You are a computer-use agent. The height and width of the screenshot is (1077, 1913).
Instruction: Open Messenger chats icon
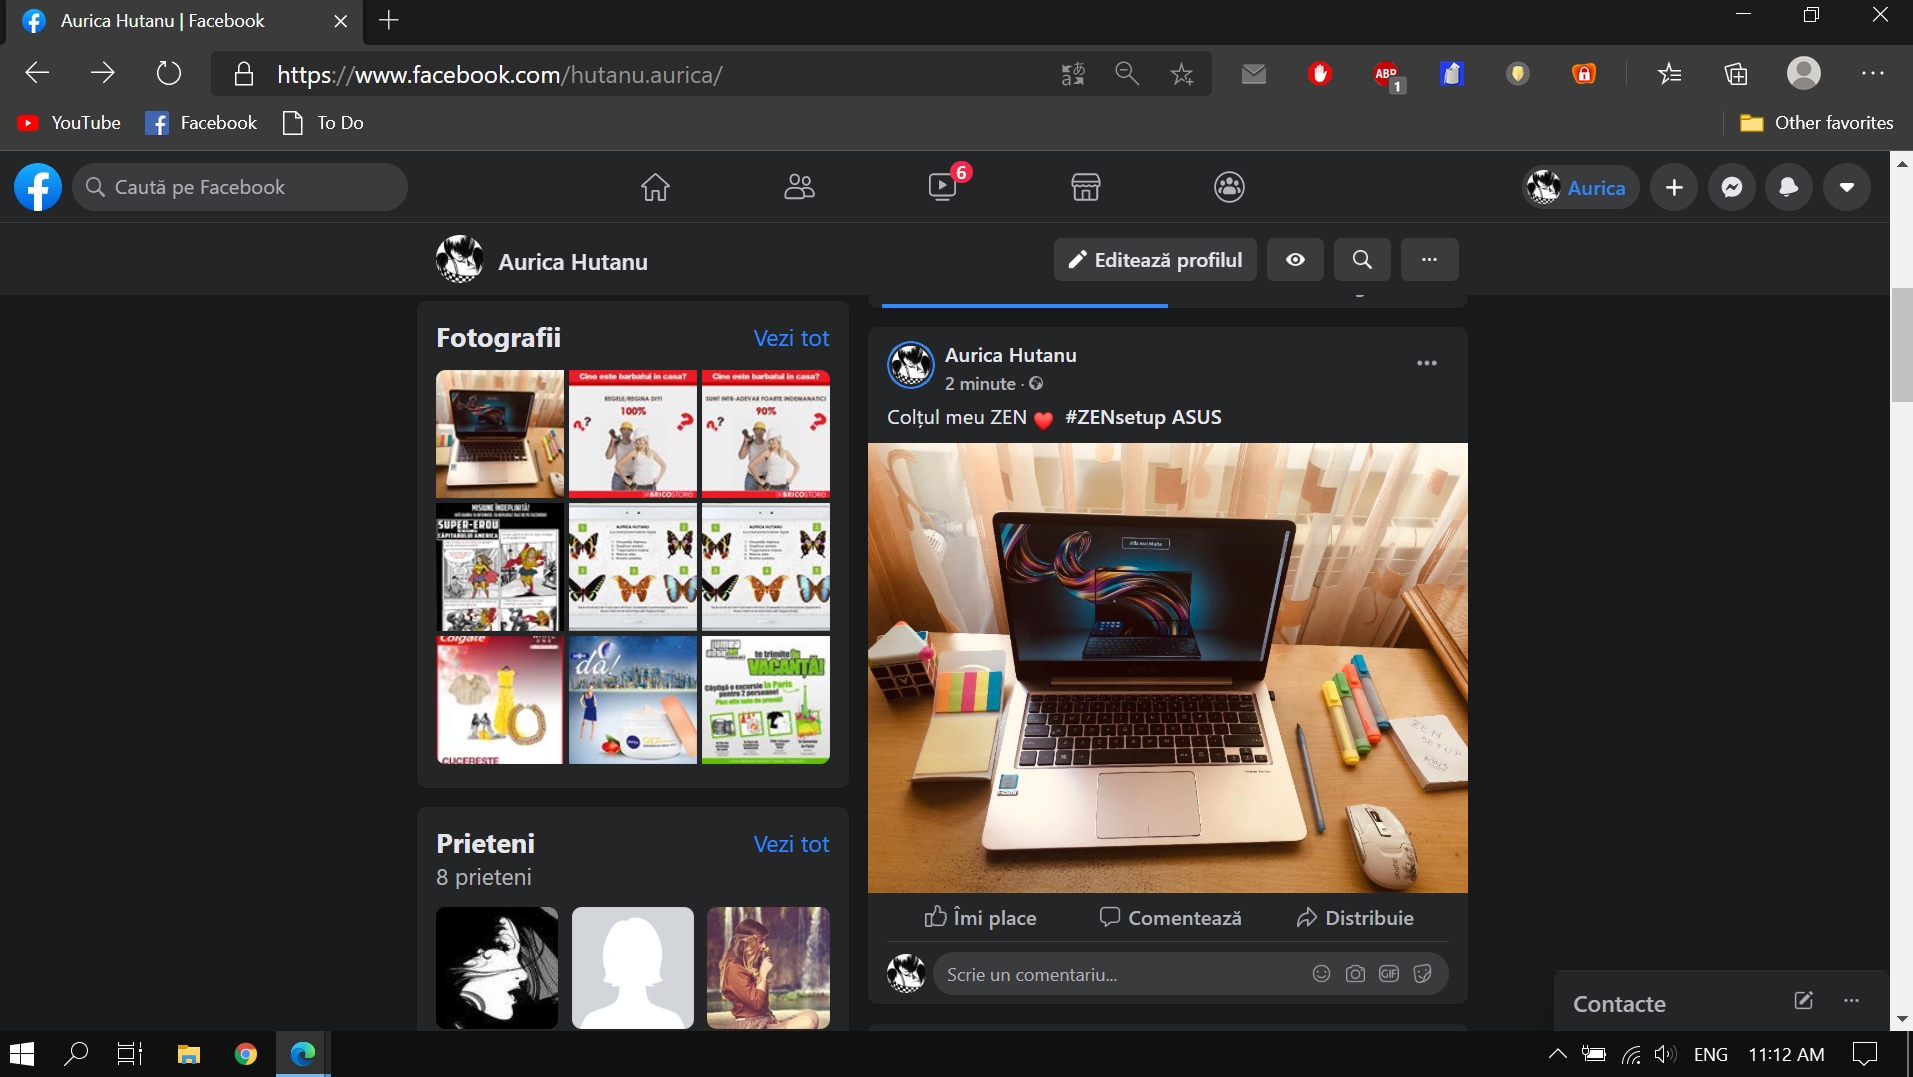tap(1732, 188)
